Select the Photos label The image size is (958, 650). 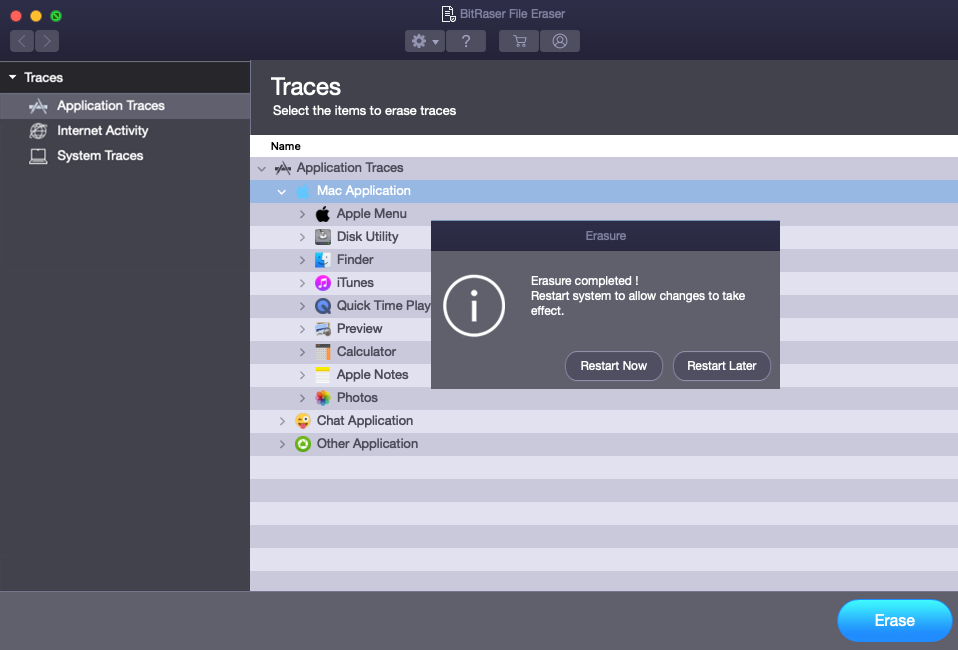click(357, 398)
